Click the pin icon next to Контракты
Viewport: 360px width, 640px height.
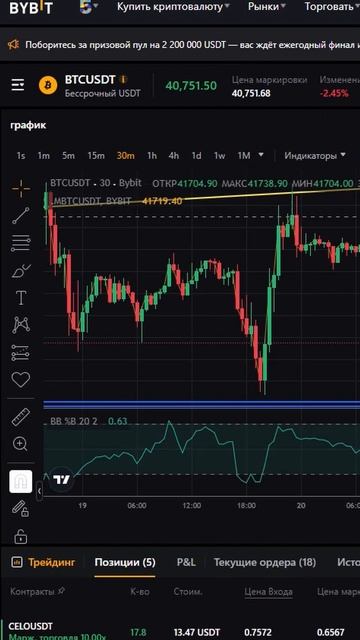pos(62,591)
